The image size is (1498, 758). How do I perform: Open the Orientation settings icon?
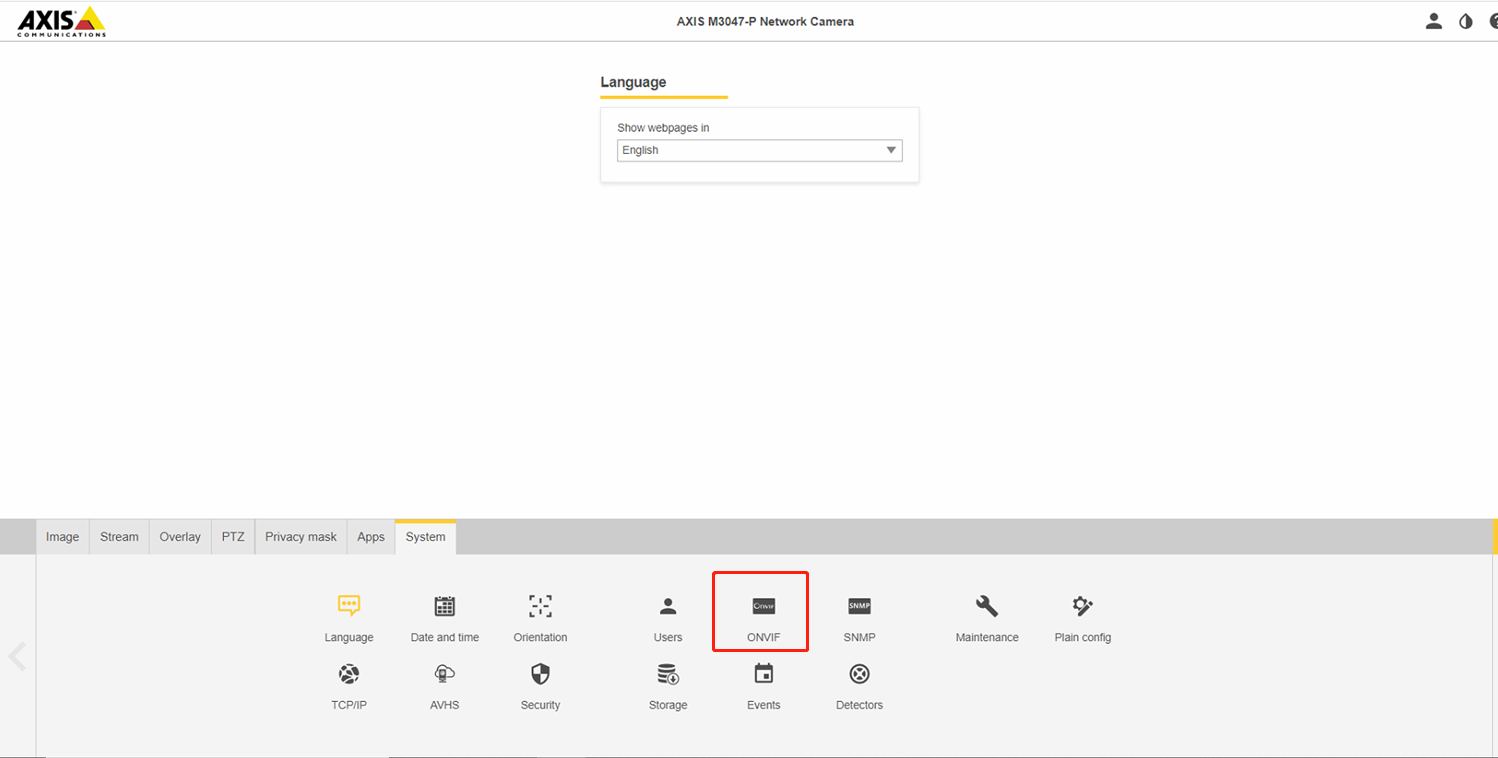[x=540, y=606]
